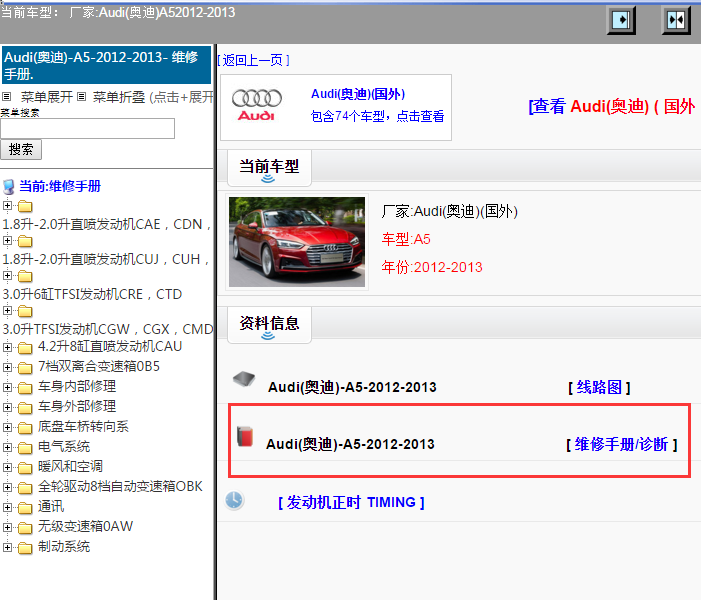Click folder icon for 4.2升8缸直喷发动机CAU
Image resolution: width=701 pixels, height=600 pixels.
coord(25,347)
